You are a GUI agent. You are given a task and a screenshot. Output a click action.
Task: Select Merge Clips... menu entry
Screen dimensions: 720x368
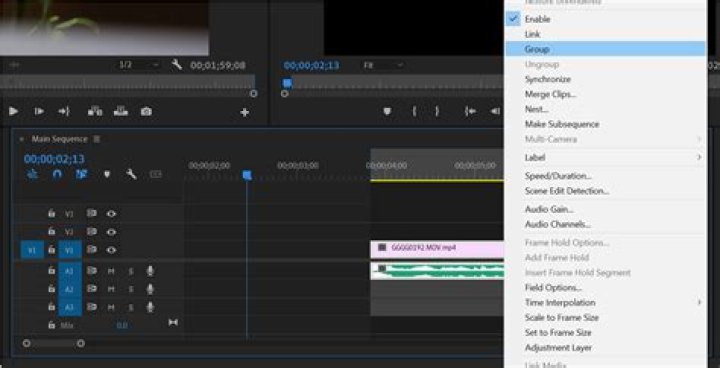[605, 94]
